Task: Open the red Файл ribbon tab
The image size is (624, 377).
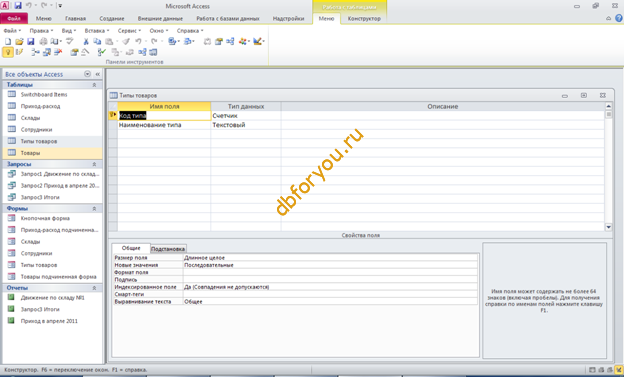Action: tap(14, 18)
